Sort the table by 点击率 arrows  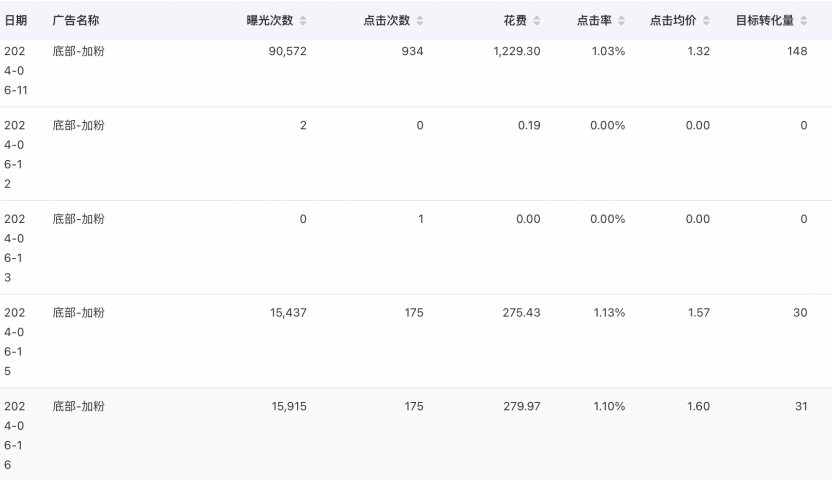tap(622, 21)
